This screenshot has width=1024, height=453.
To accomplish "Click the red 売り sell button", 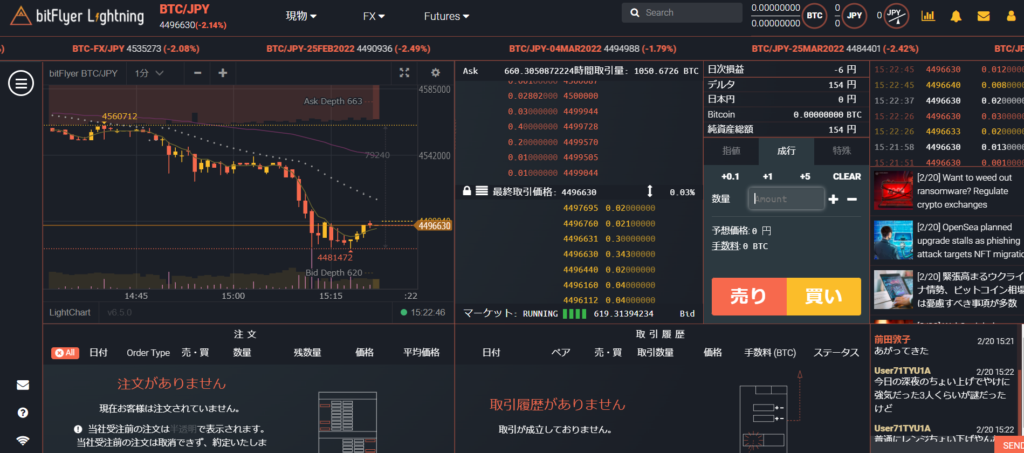I will [x=749, y=297].
